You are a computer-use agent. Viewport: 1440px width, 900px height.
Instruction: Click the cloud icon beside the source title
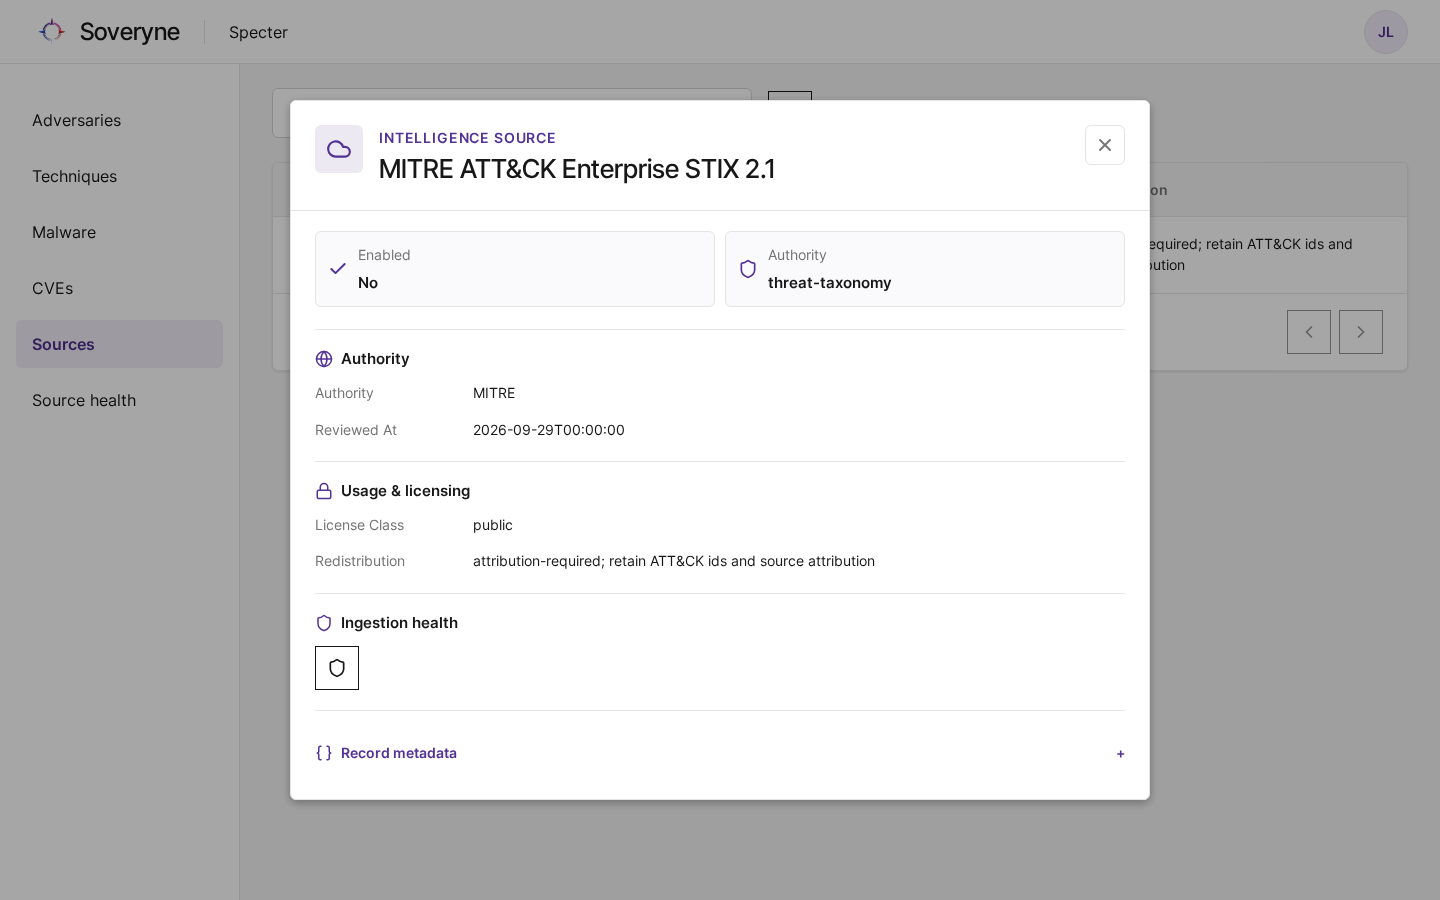click(339, 149)
